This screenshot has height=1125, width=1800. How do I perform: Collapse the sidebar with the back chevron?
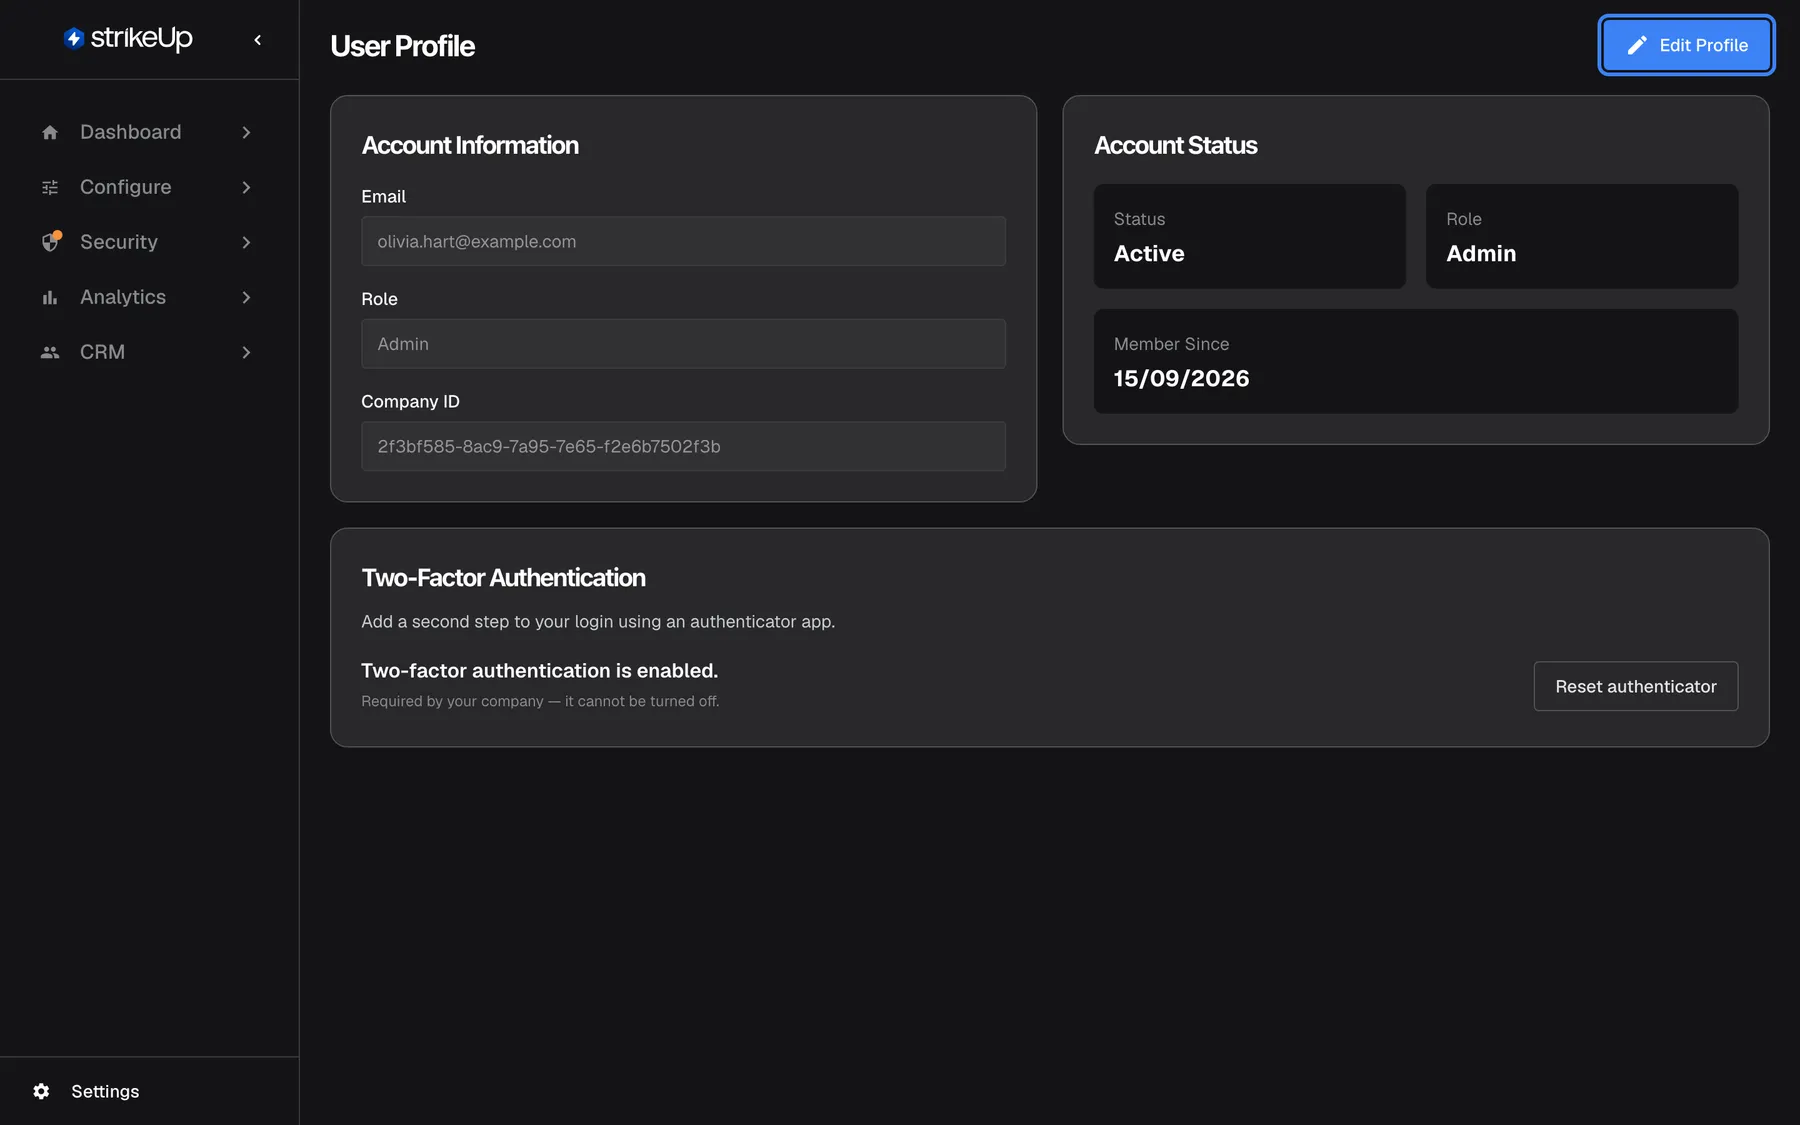pos(258,40)
